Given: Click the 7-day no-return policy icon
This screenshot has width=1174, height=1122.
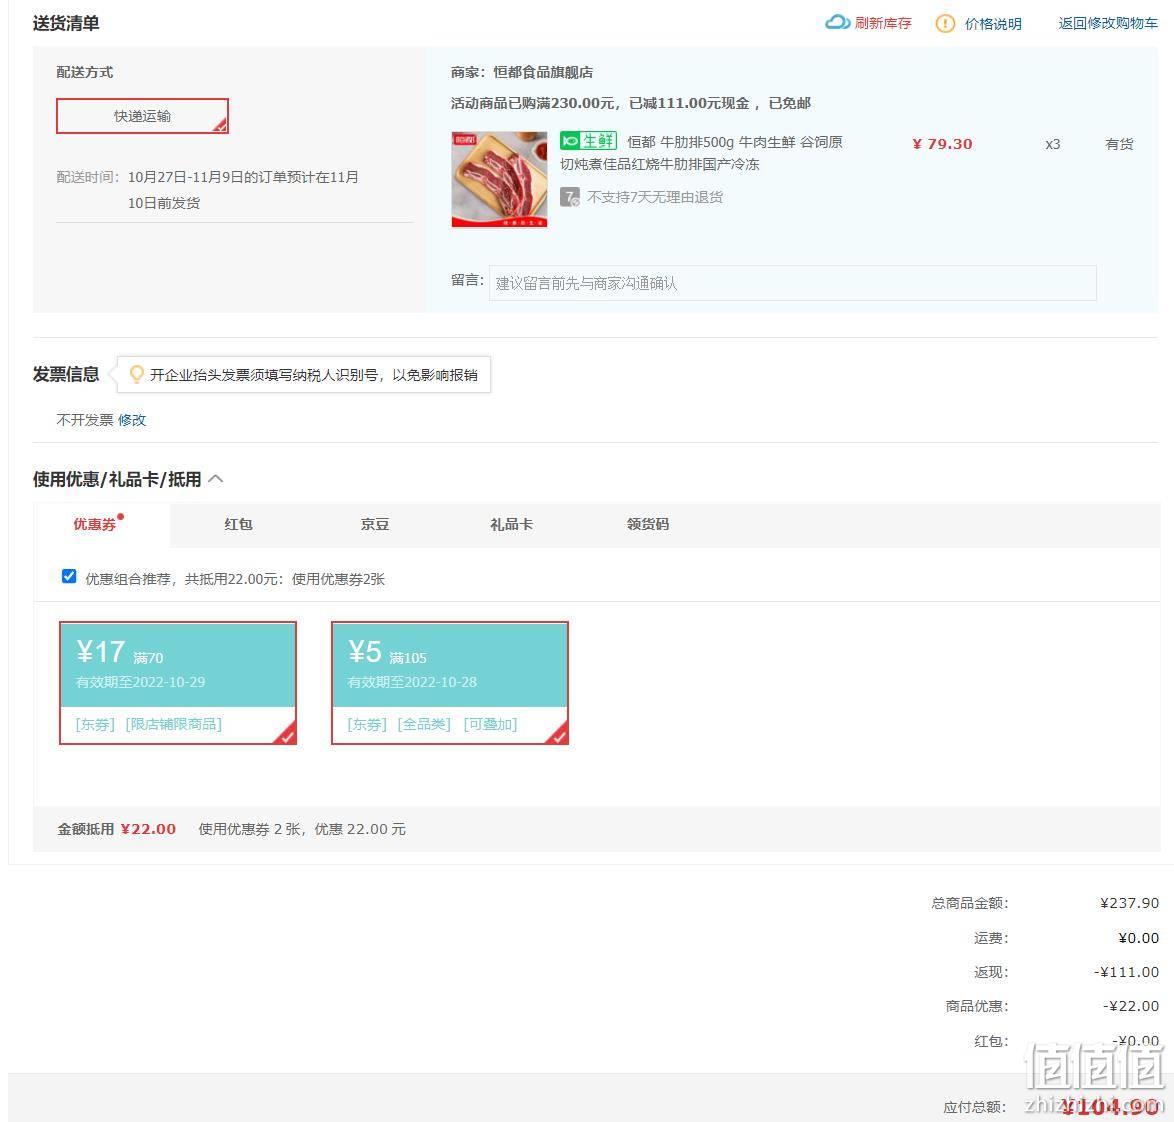Looking at the screenshot, I should click(x=570, y=197).
